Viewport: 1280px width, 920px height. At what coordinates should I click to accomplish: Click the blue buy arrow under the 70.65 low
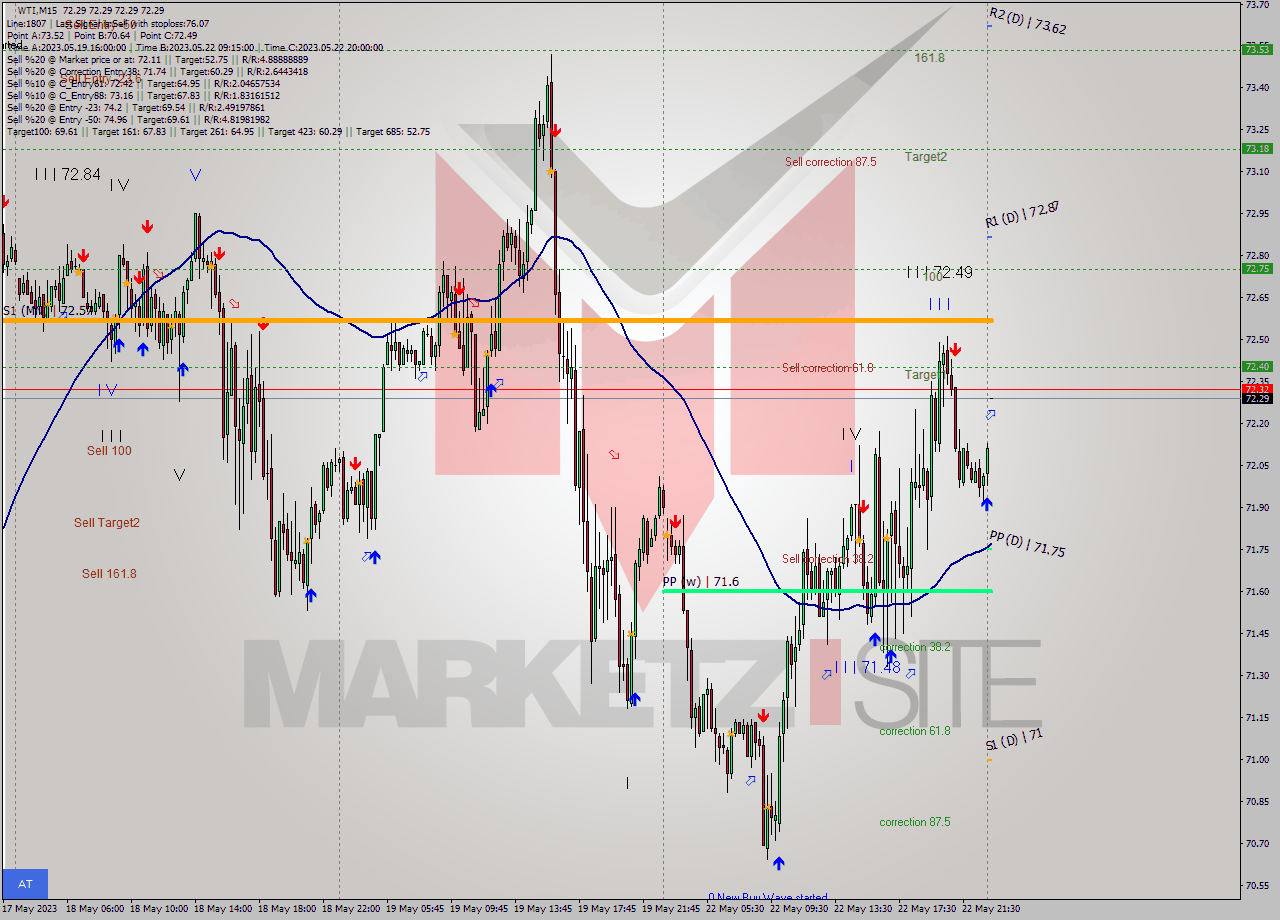click(x=778, y=863)
